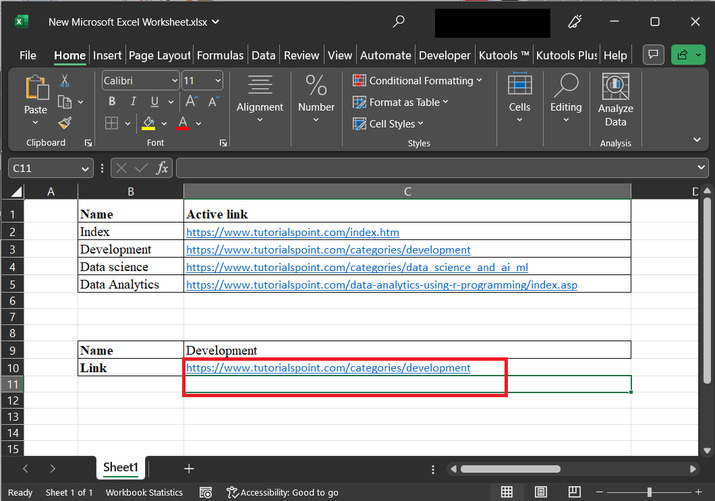This screenshot has width=715, height=501.
Task: Expand the Name Box dropdown arrow
Action: click(x=84, y=168)
